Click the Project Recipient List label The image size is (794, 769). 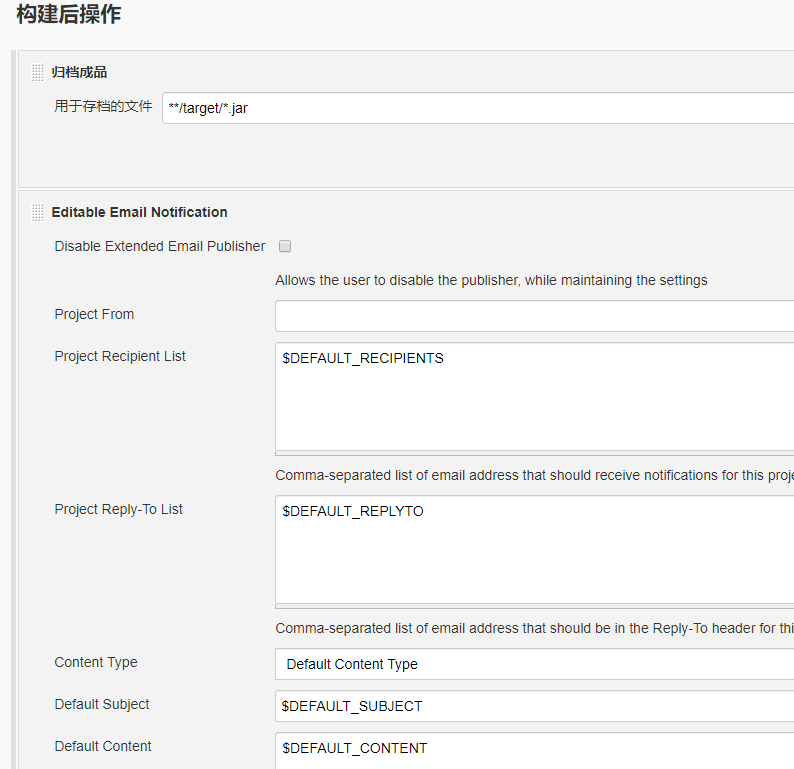[x=120, y=356]
